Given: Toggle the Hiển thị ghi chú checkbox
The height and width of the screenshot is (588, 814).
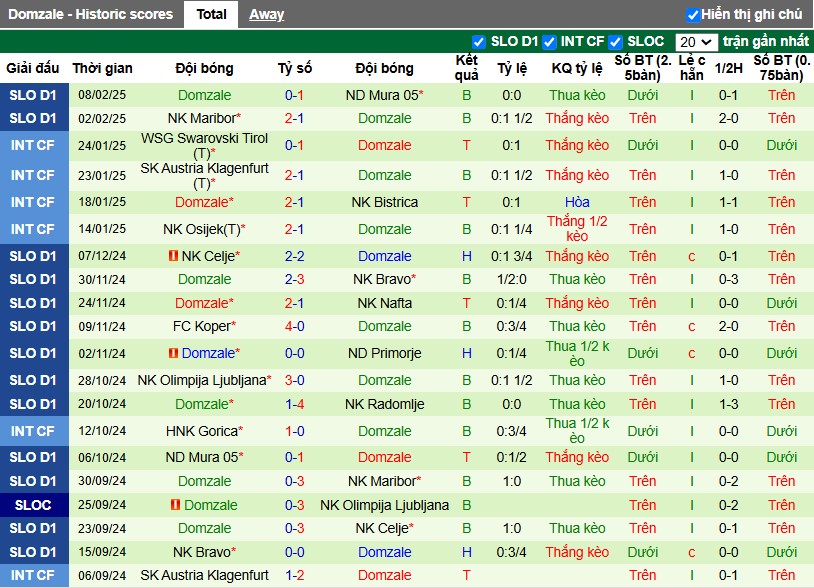Looking at the screenshot, I should [x=693, y=15].
